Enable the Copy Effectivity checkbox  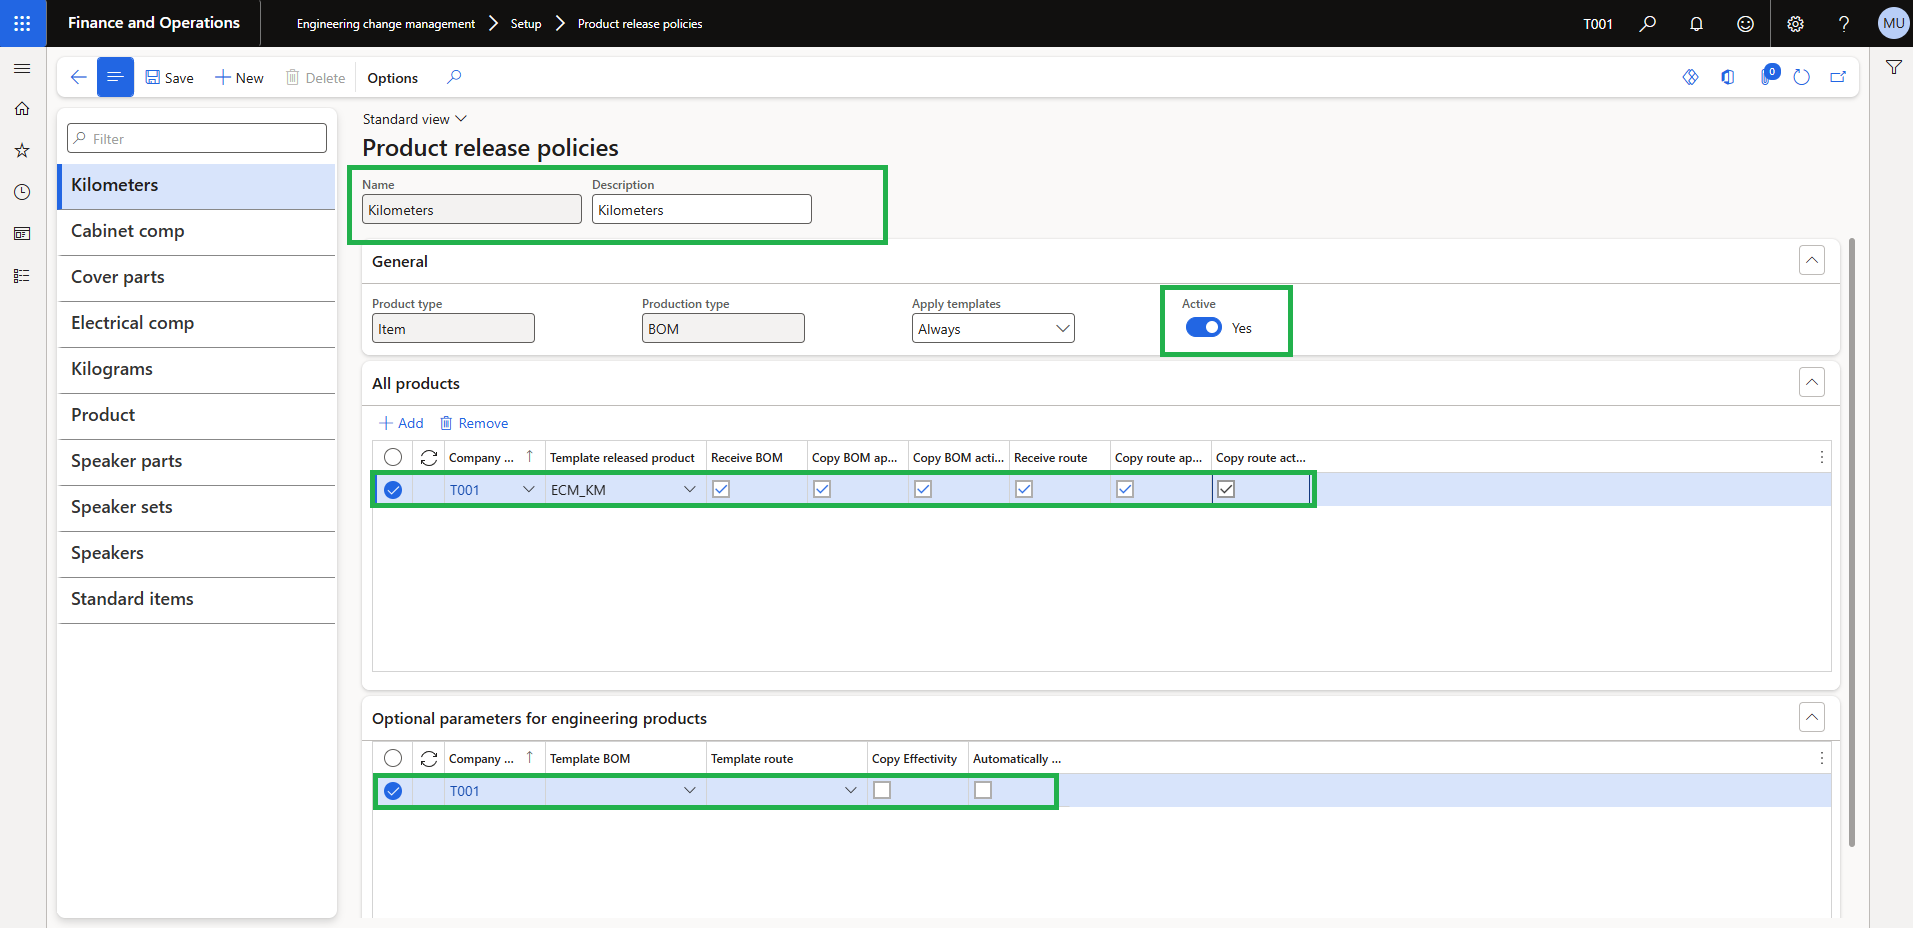point(881,790)
